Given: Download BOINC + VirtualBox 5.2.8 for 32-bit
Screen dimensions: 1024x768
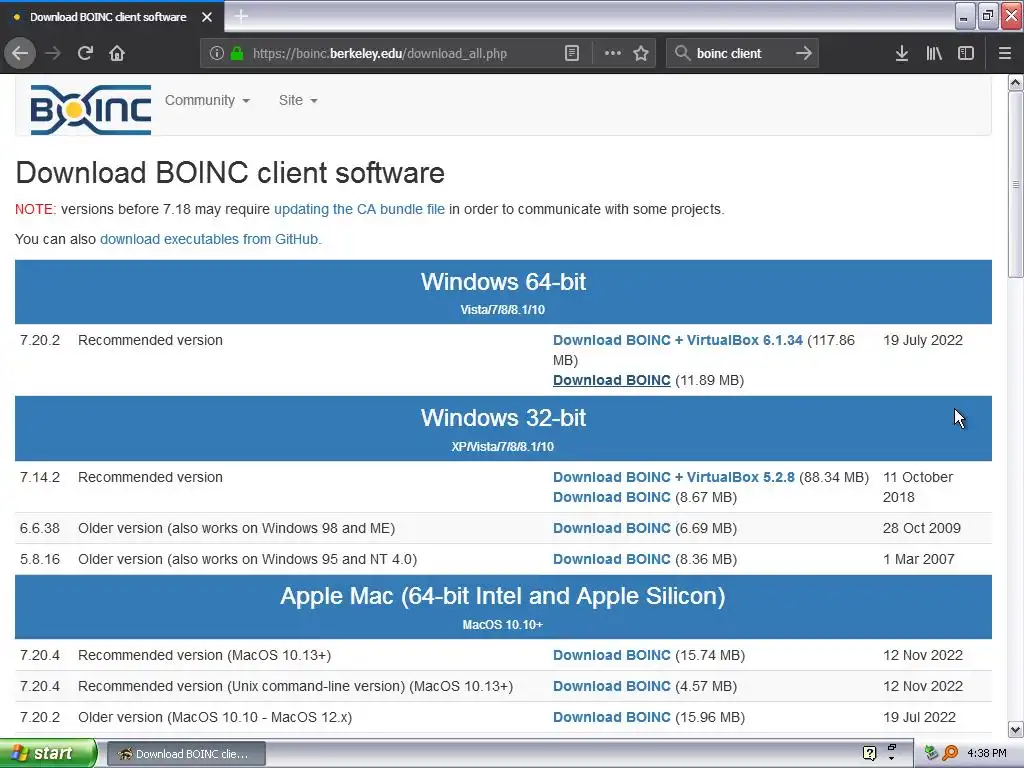Looking at the screenshot, I should 674,477.
